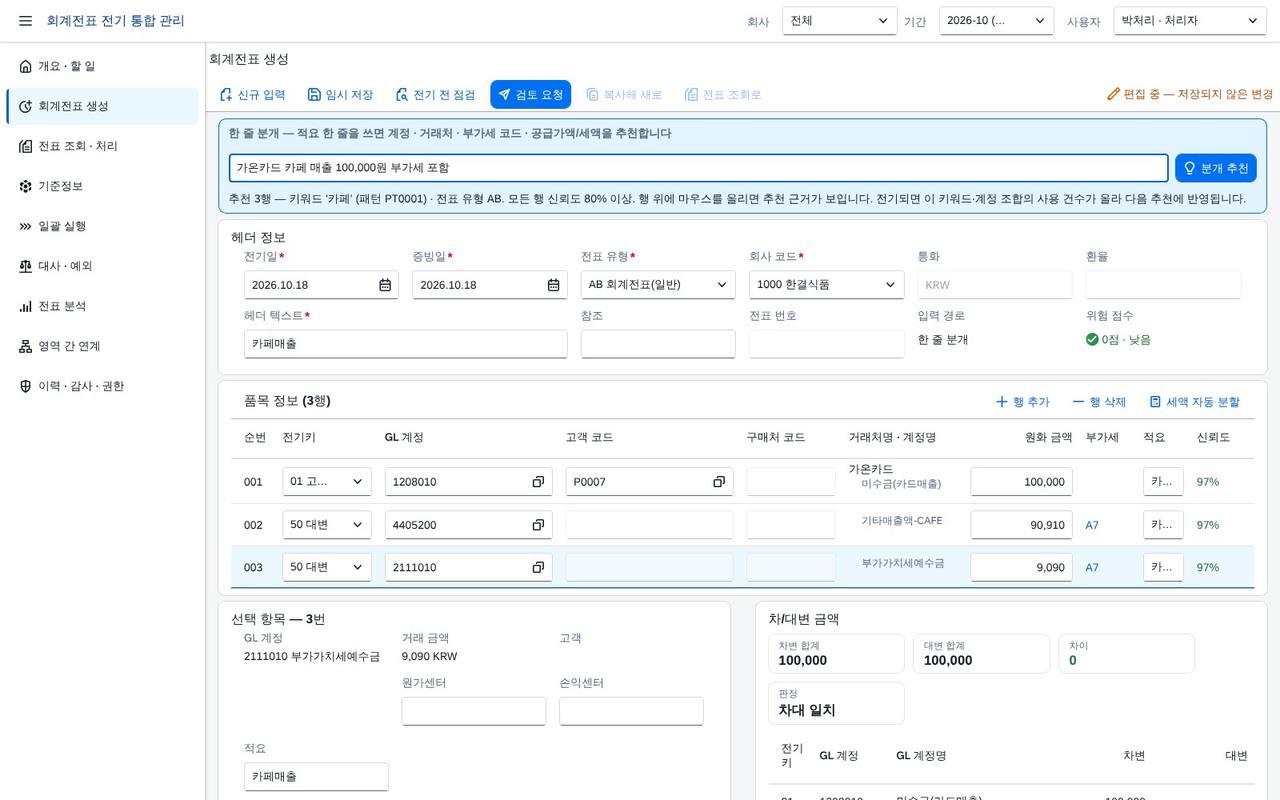The width and height of the screenshot is (1280, 800).
Task: Expand the 회사 dropdown showing 전체
Action: (x=840, y=21)
